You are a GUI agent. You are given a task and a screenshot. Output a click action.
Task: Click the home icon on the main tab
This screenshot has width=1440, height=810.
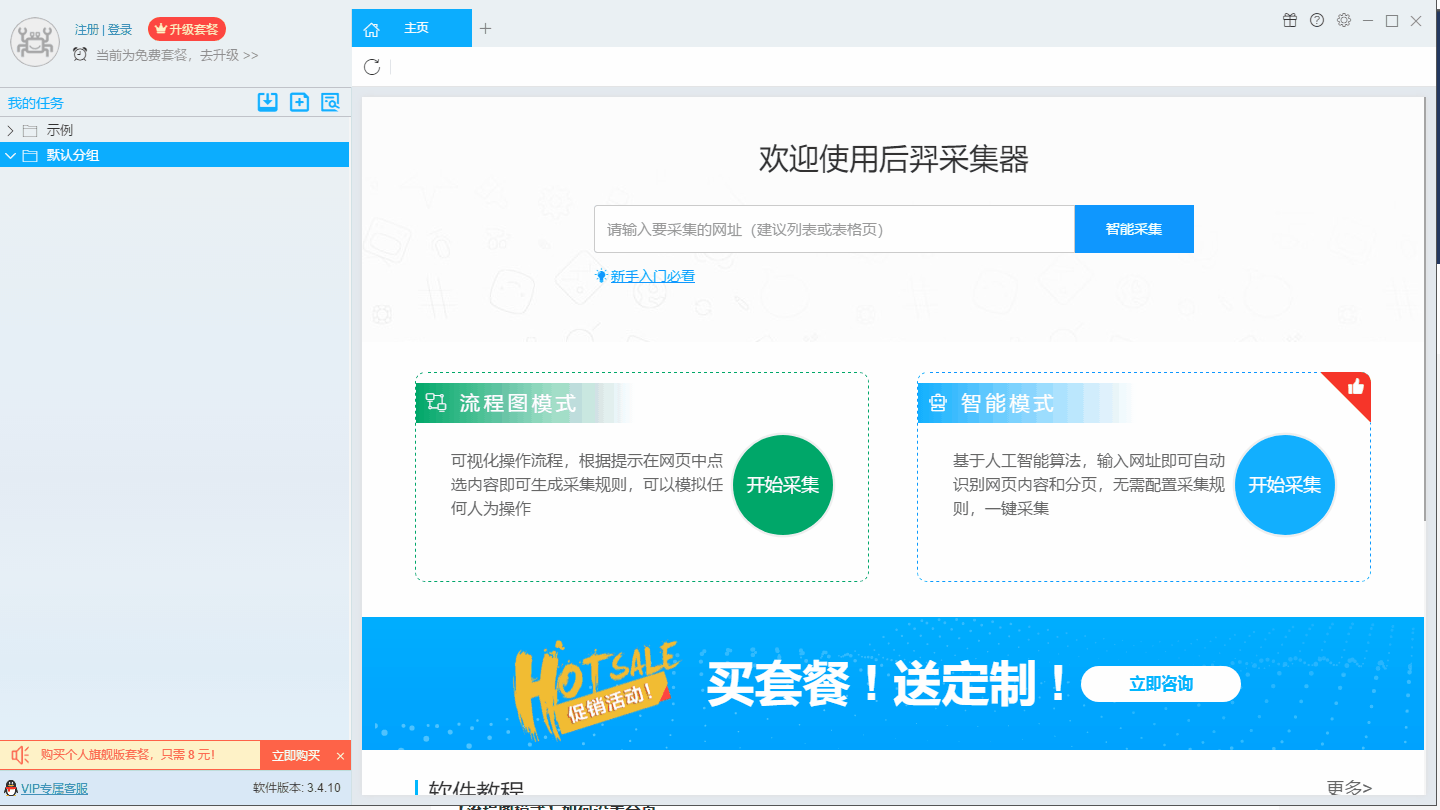pos(371,30)
